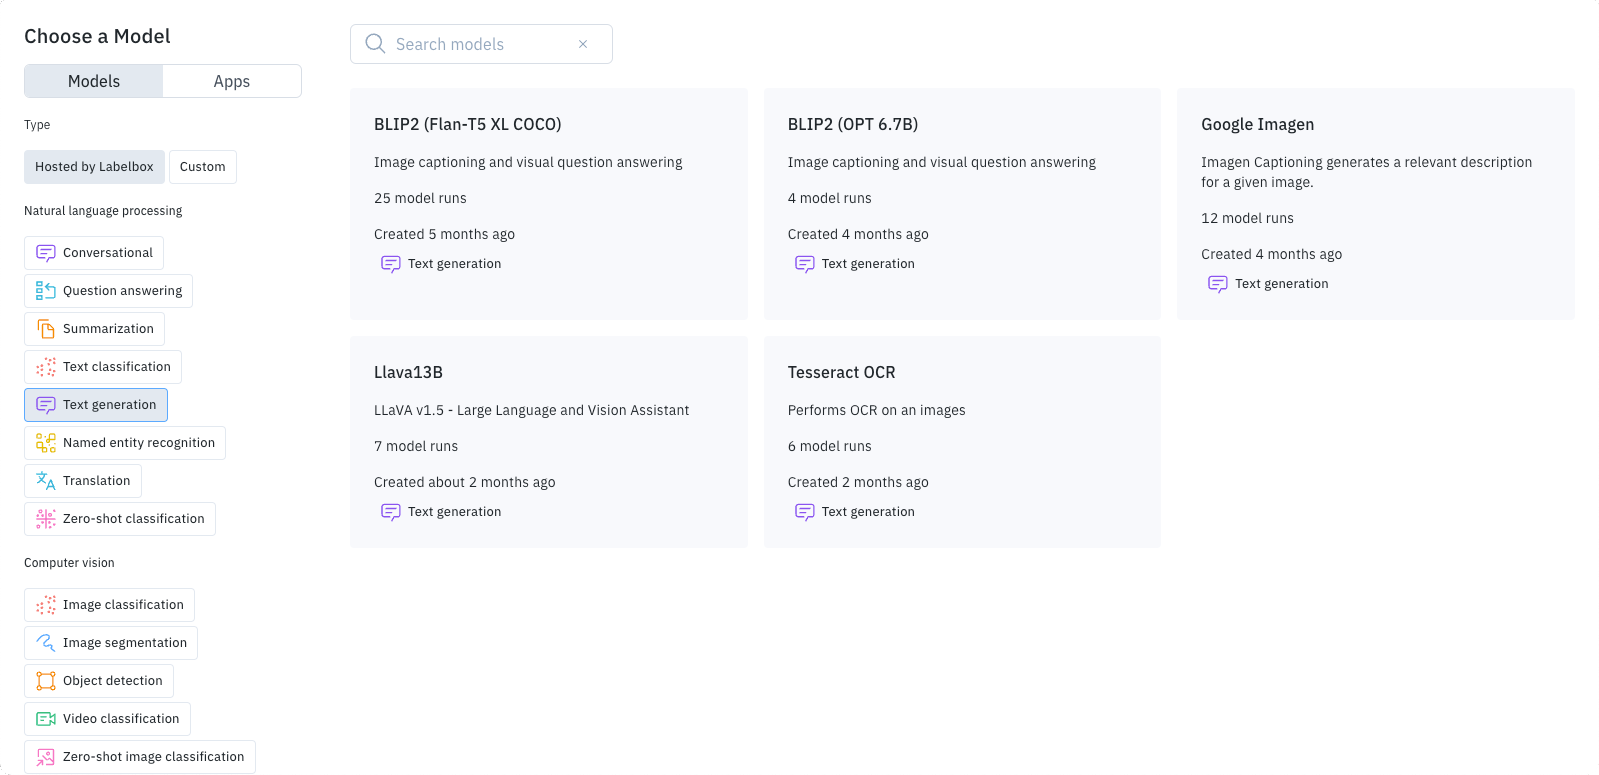Click the Summarization filter documents icon
The width and height of the screenshot is (1599, 775).
coord(46,329)
